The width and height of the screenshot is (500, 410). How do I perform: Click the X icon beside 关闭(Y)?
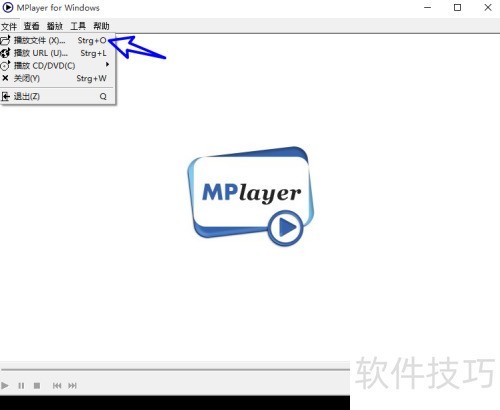[x=5, y=78]
